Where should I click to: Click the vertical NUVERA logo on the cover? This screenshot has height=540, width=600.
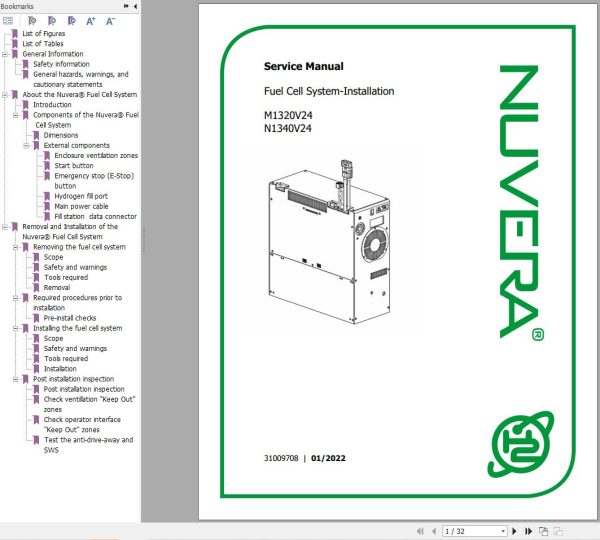pyautogui.click(x=522, y=202)
